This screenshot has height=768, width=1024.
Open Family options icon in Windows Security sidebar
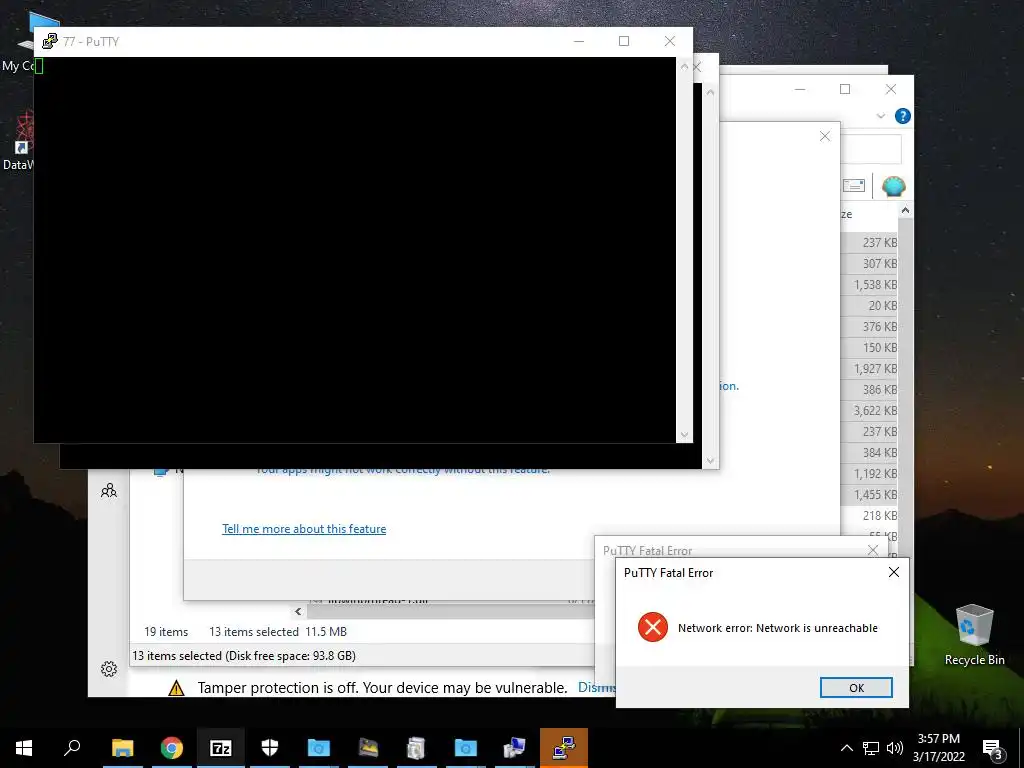pyautogui.click(x=109, y=490)
